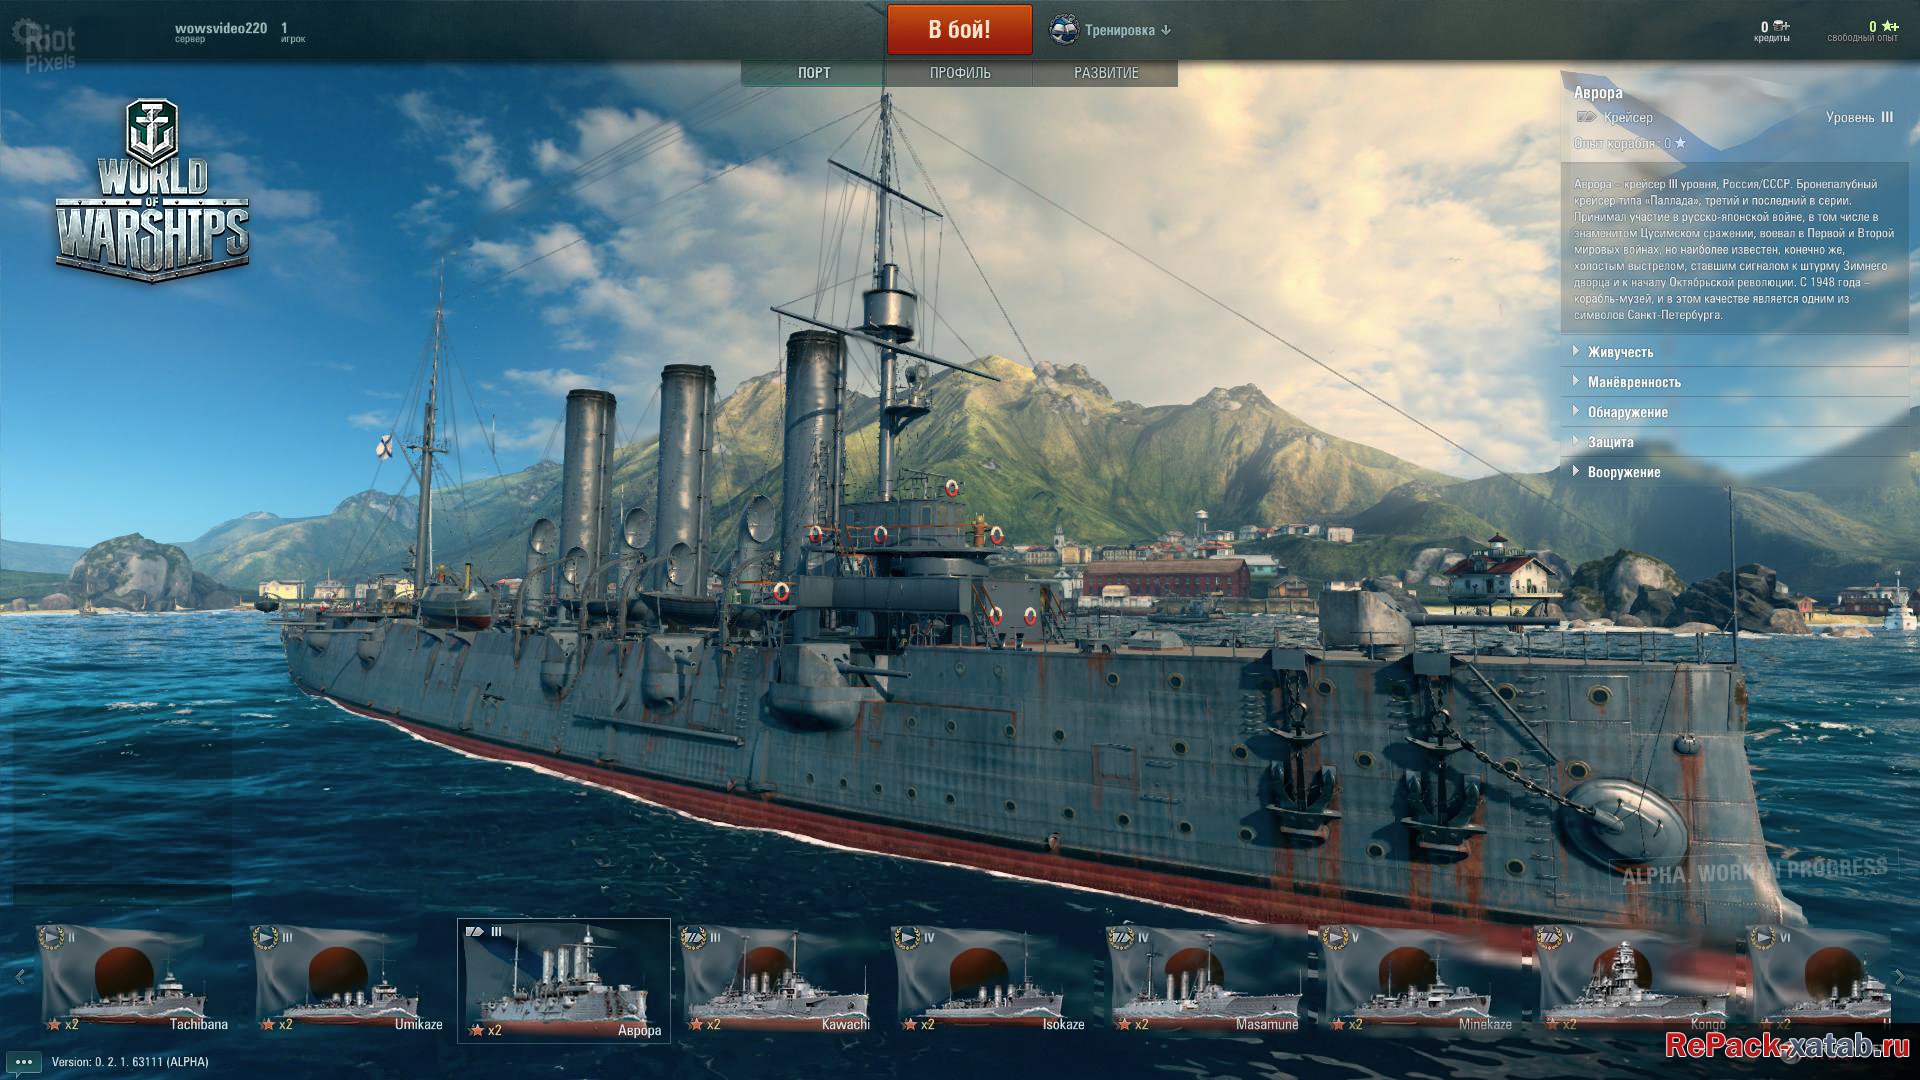Select the Tachibana ship thumbnail
Screen dimensions: 1920x1080
click(x=134, y=980)
